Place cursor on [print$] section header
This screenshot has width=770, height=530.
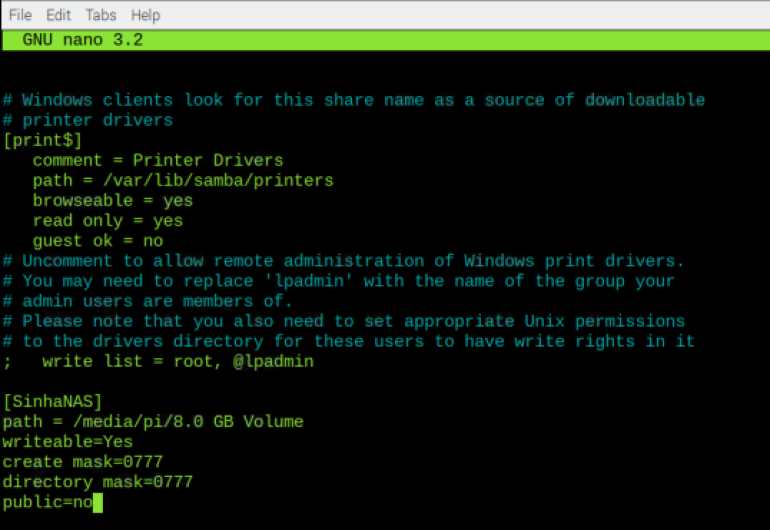pyautogui.click(x=42, y=140)
